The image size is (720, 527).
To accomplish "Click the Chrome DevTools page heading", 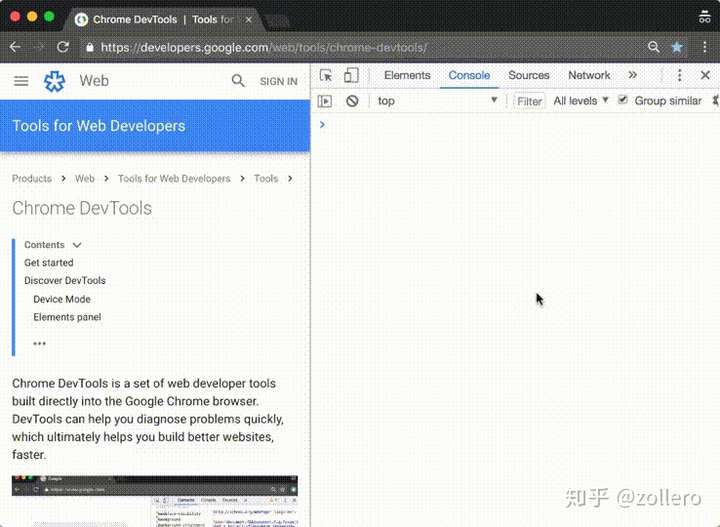I will 82,208.
